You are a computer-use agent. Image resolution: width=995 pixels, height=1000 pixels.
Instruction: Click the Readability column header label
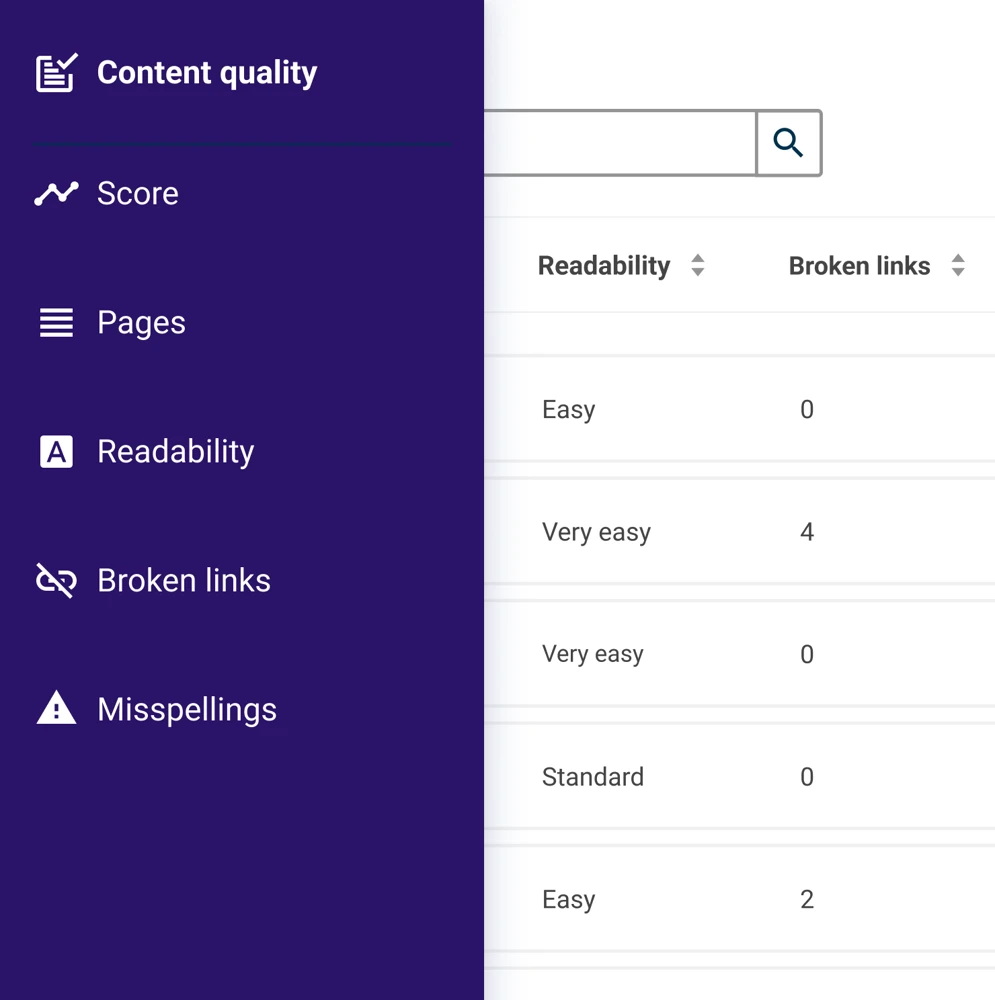(x=604, y=266)
